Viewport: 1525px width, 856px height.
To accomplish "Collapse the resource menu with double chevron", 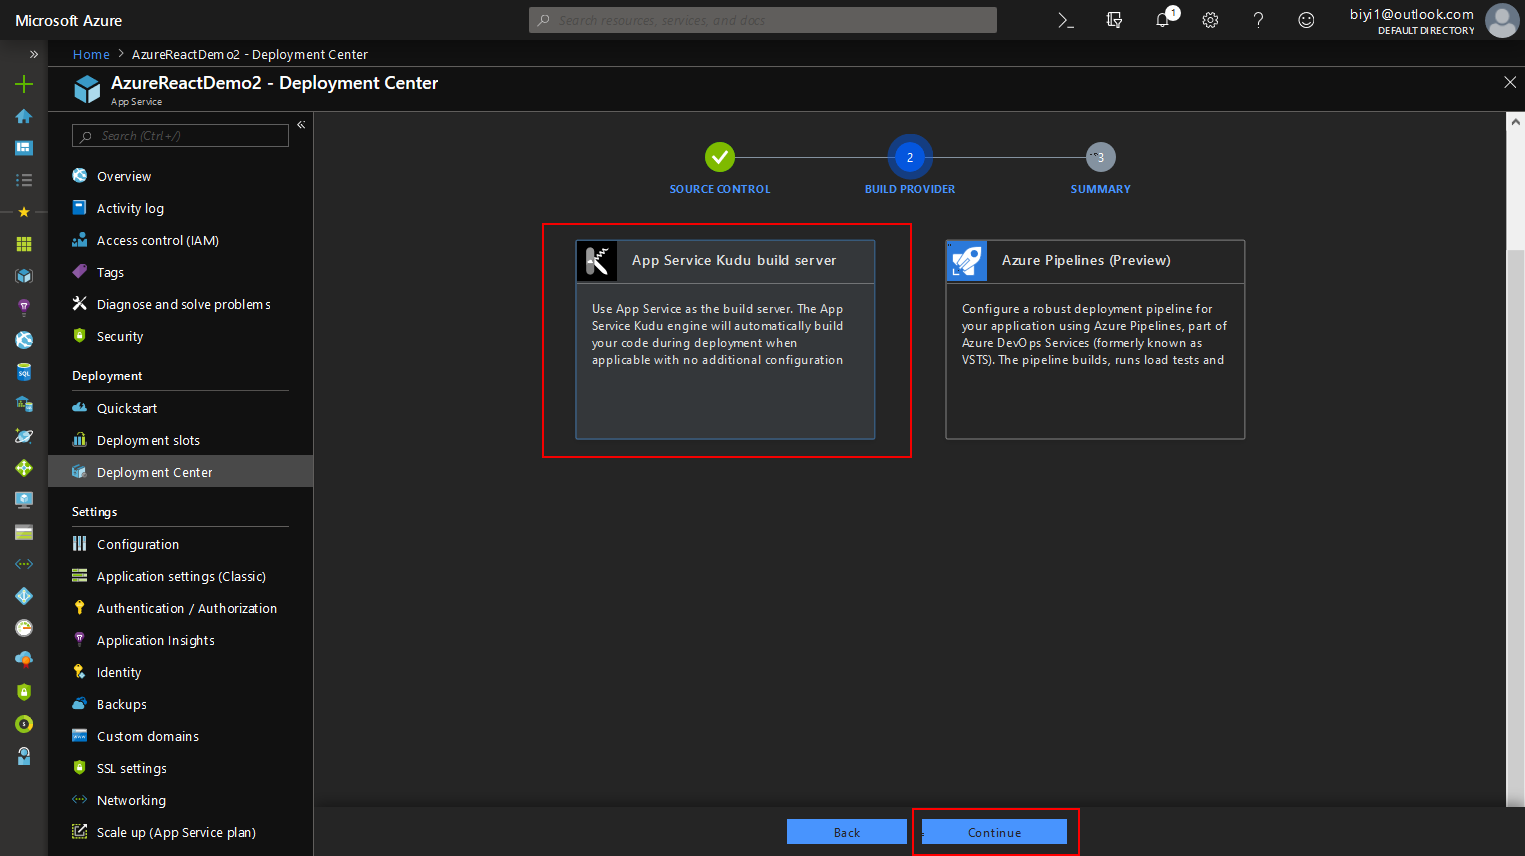I will [301, 125].
